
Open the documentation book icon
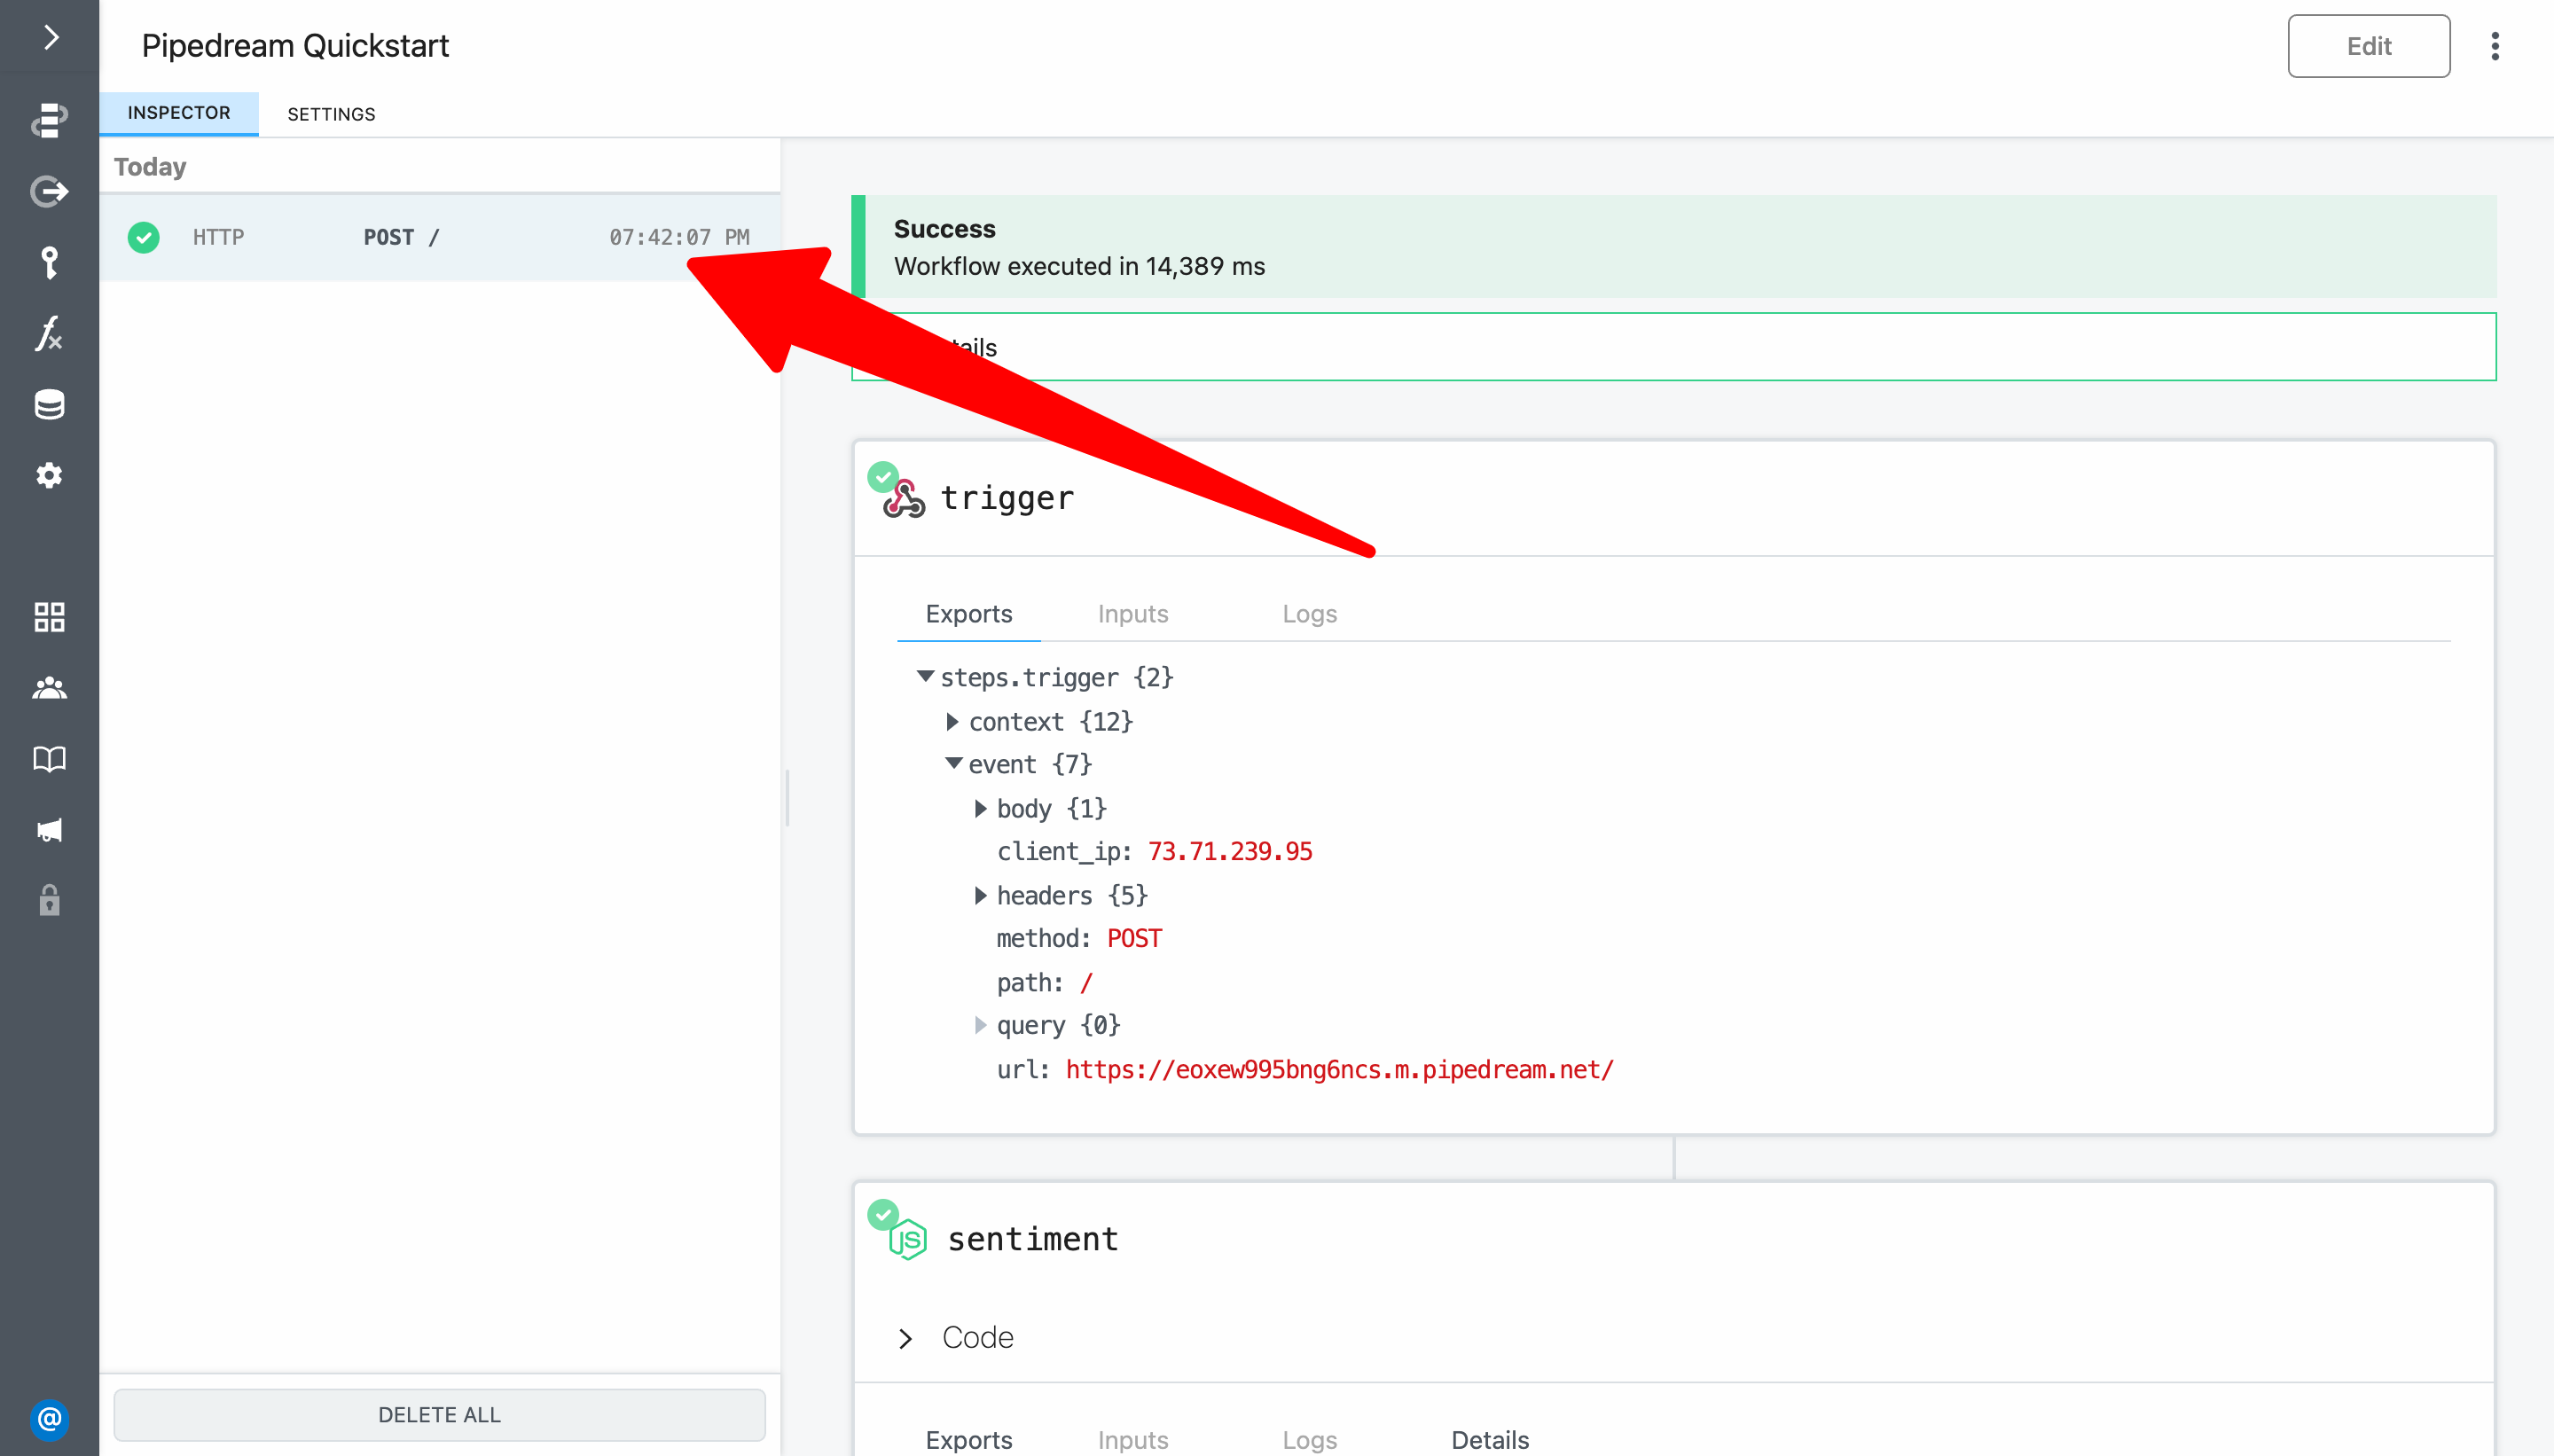(x=49, y=759)
